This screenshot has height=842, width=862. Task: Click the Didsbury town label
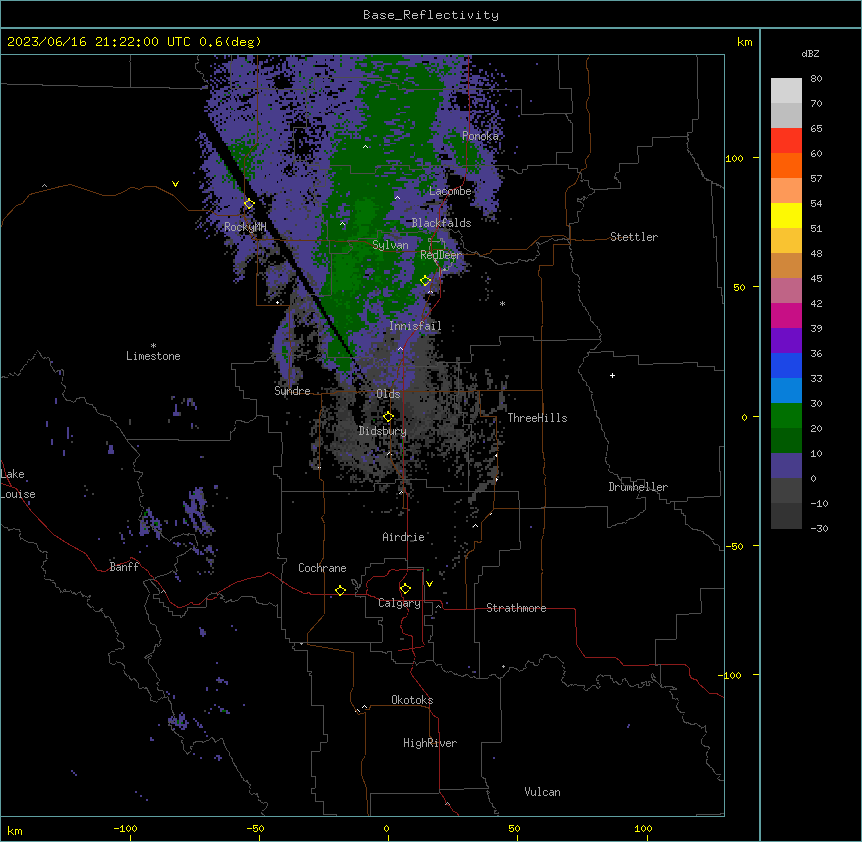pyautogui.click(x=383, y=431)
